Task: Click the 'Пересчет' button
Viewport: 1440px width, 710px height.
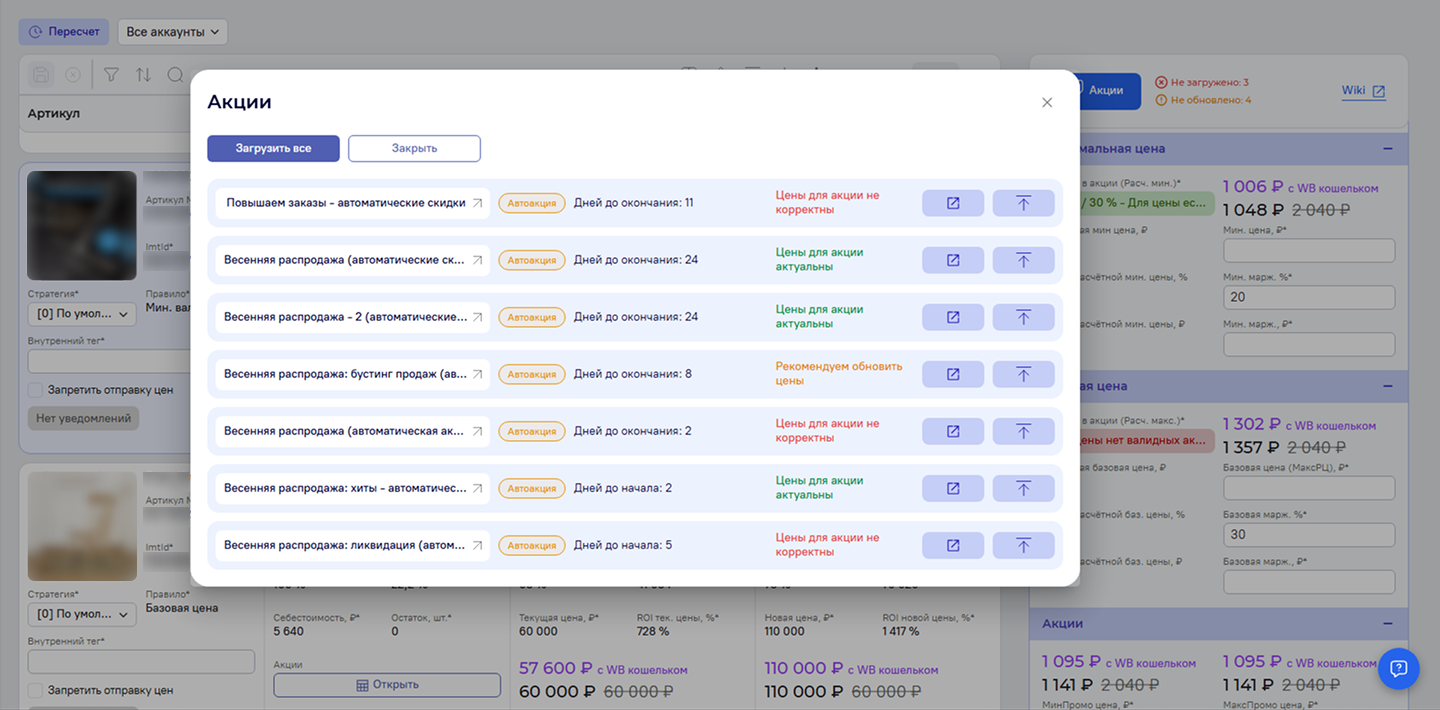Action: click(64, 32)
